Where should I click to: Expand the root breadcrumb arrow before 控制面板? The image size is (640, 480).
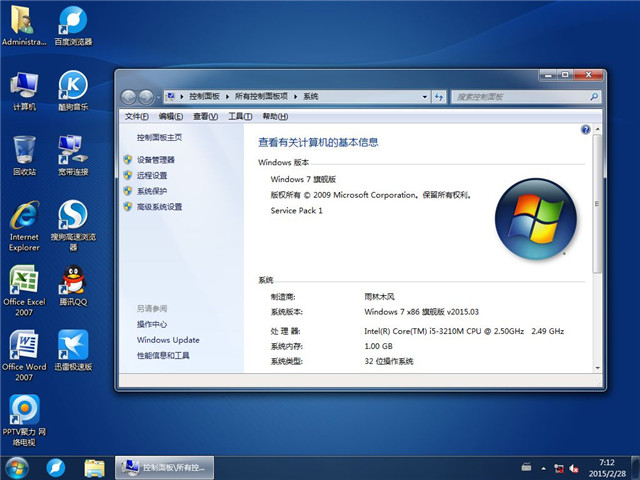(x=182, y=97)
